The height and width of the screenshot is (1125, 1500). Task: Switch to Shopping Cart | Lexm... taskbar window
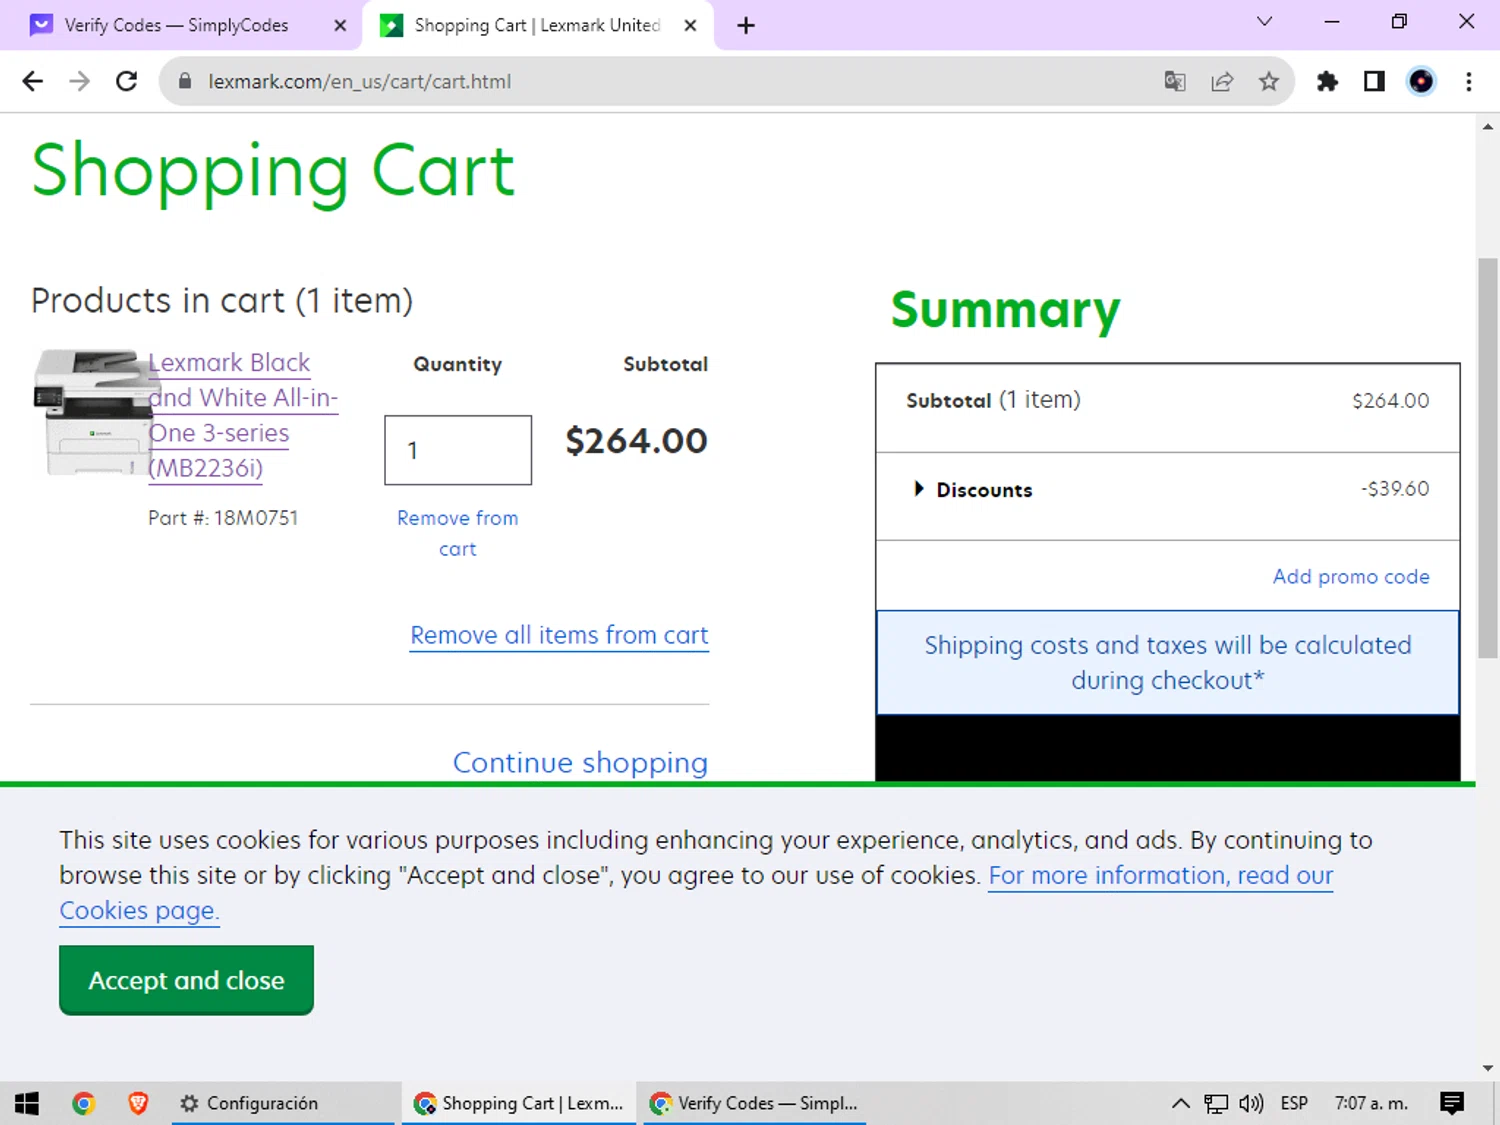click(x=519, y=1103)
